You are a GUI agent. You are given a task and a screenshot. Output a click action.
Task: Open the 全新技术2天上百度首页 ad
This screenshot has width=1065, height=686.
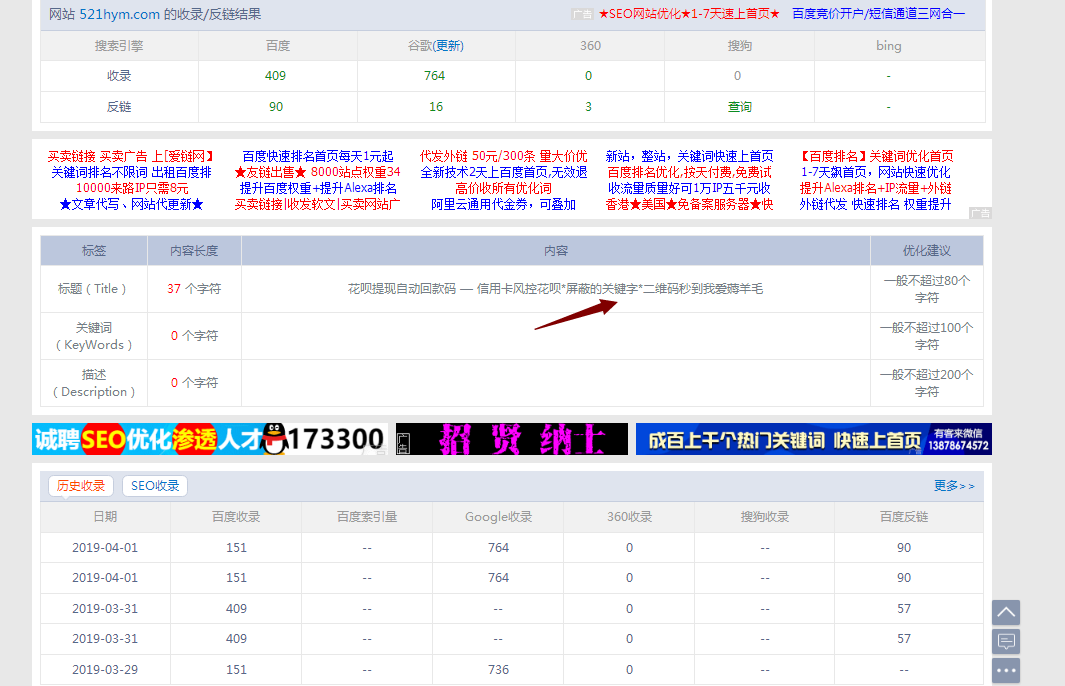(503, 173)
